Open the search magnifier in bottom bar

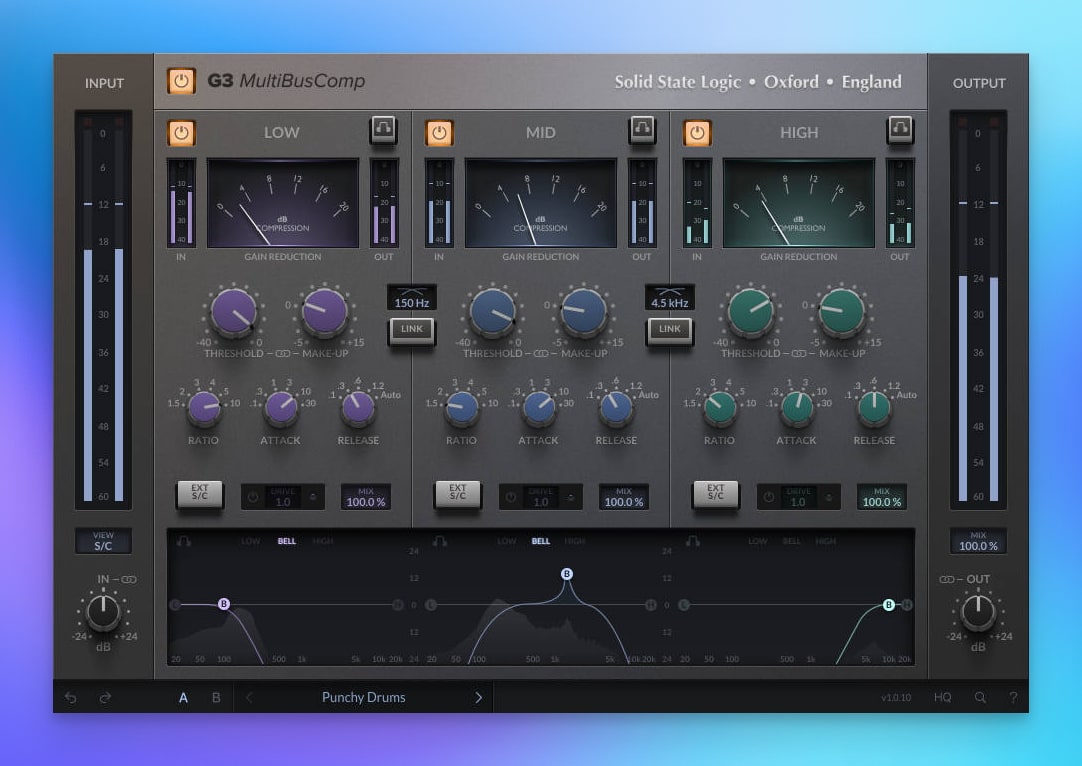(980, 698)
